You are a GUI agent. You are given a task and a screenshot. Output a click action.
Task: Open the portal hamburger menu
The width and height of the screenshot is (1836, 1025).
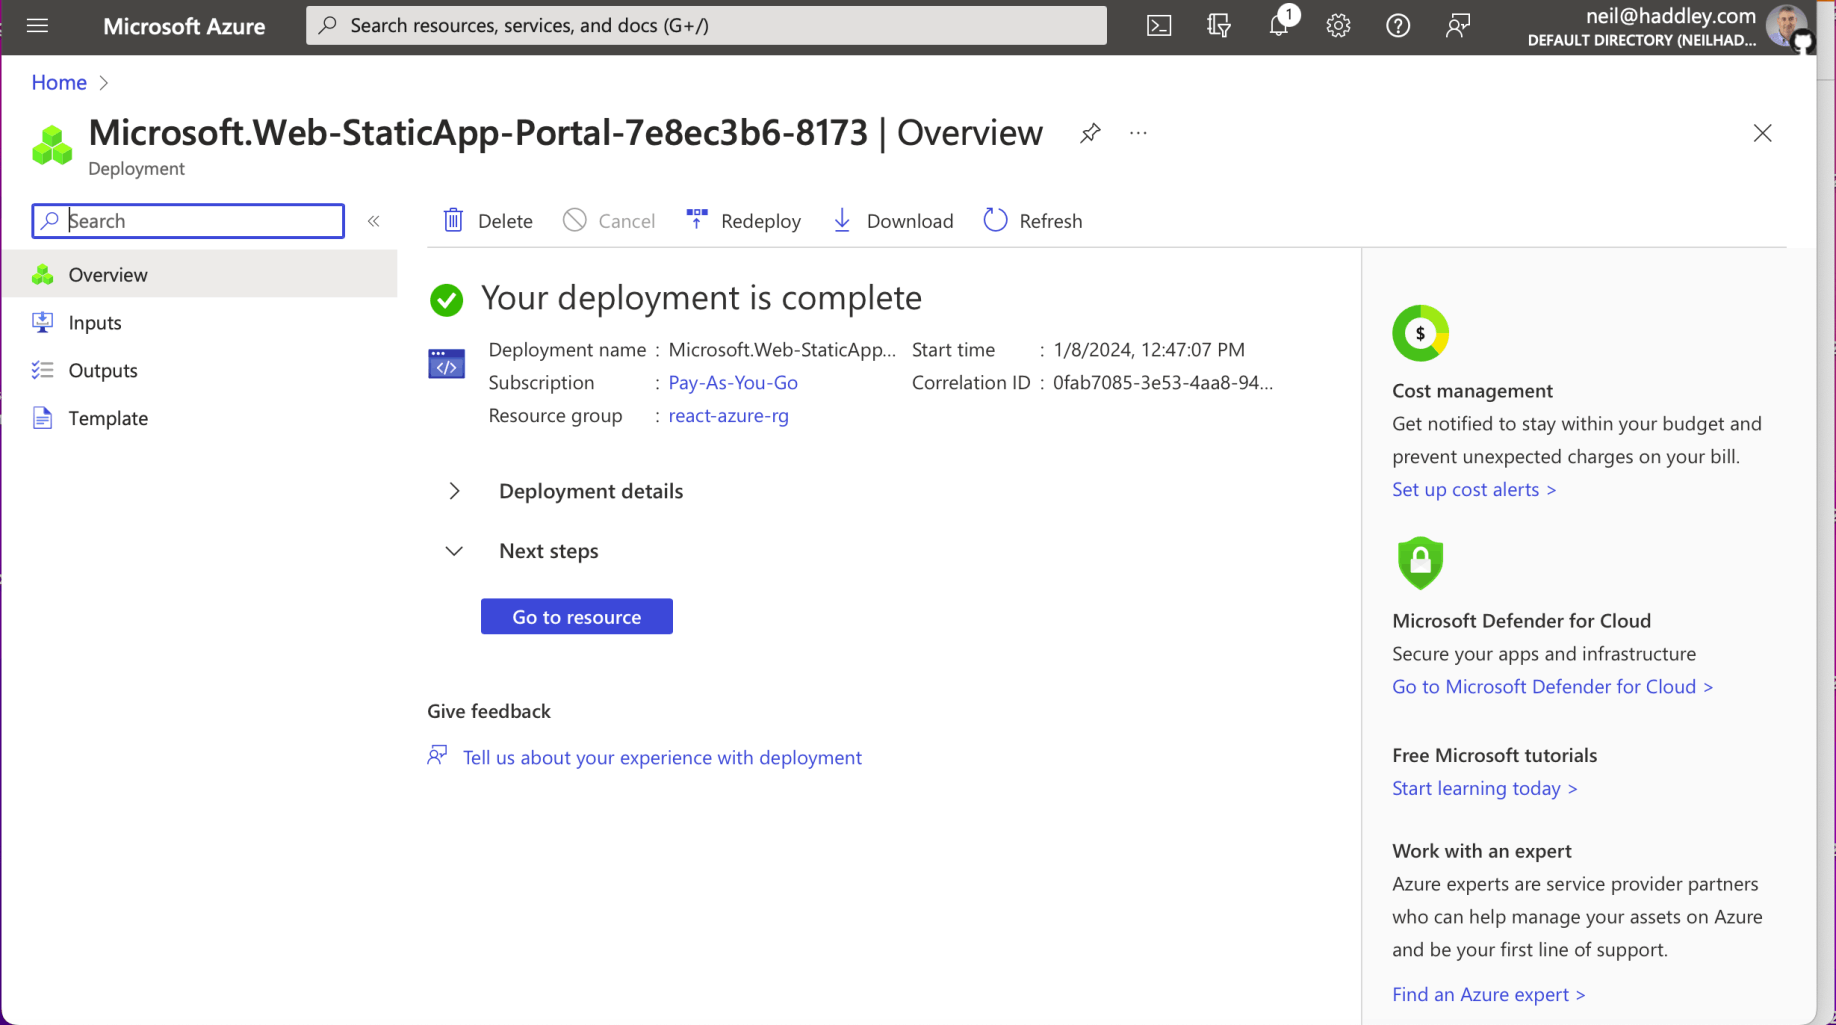[38, 26]
